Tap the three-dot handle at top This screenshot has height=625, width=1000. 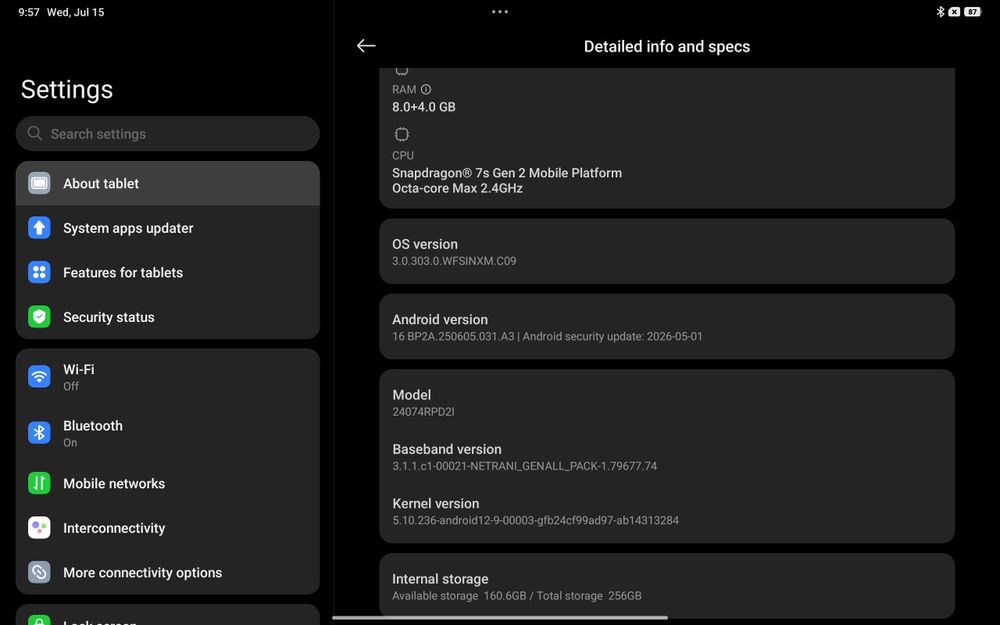tap(500, 11)
